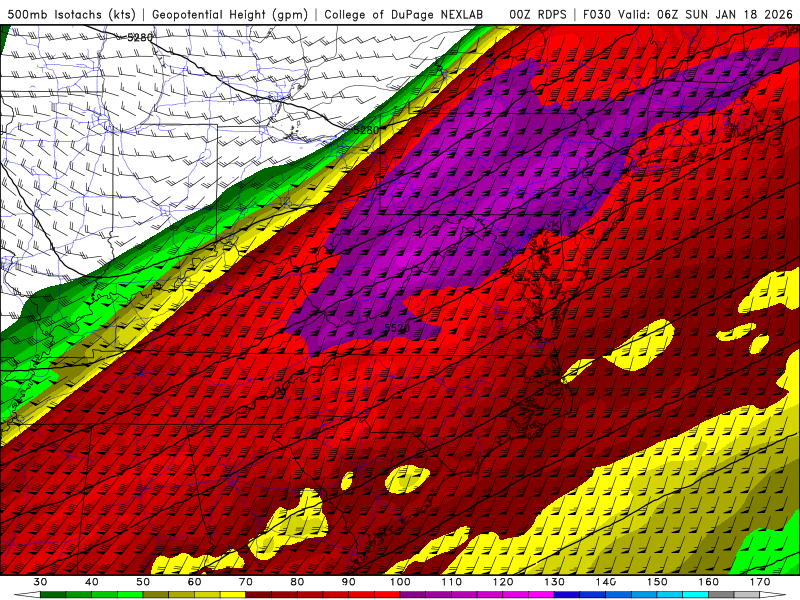Click the cyan 155-160 kt legend swatch
The height and width of the screenshot is (600, 800).
pos(696,595)
